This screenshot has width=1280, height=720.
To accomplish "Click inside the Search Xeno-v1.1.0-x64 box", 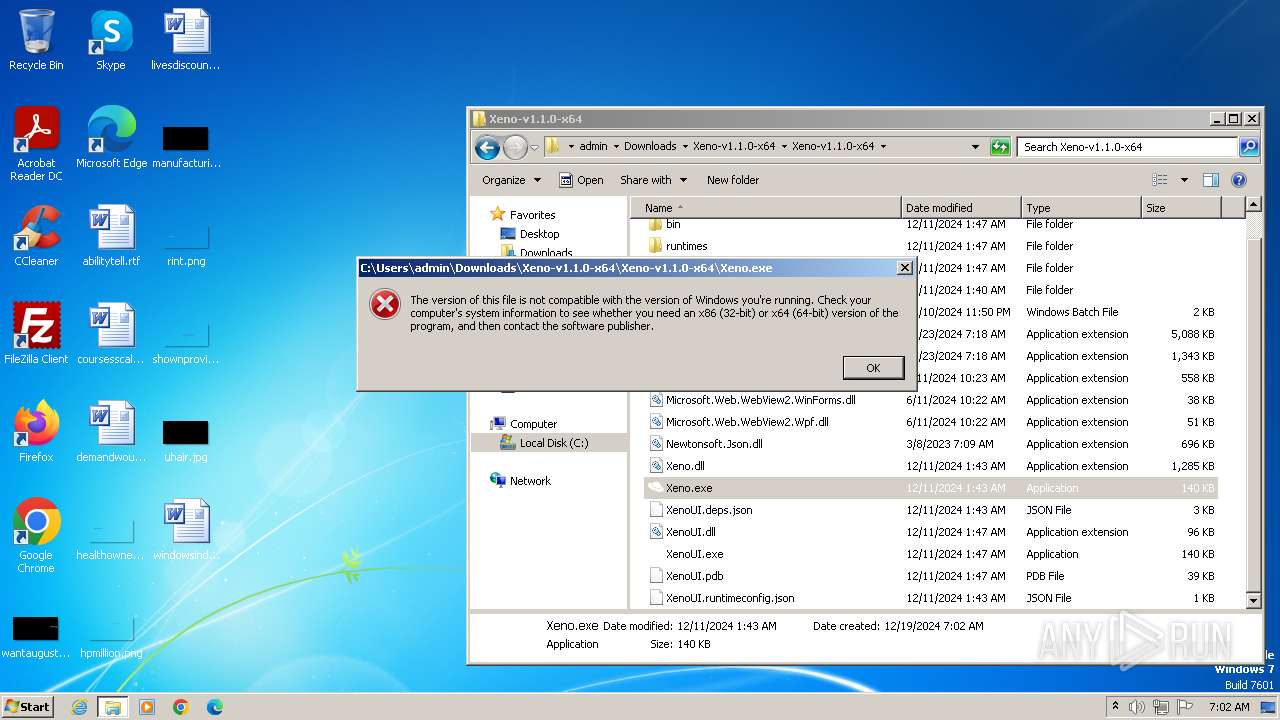I will [1128, 147].
